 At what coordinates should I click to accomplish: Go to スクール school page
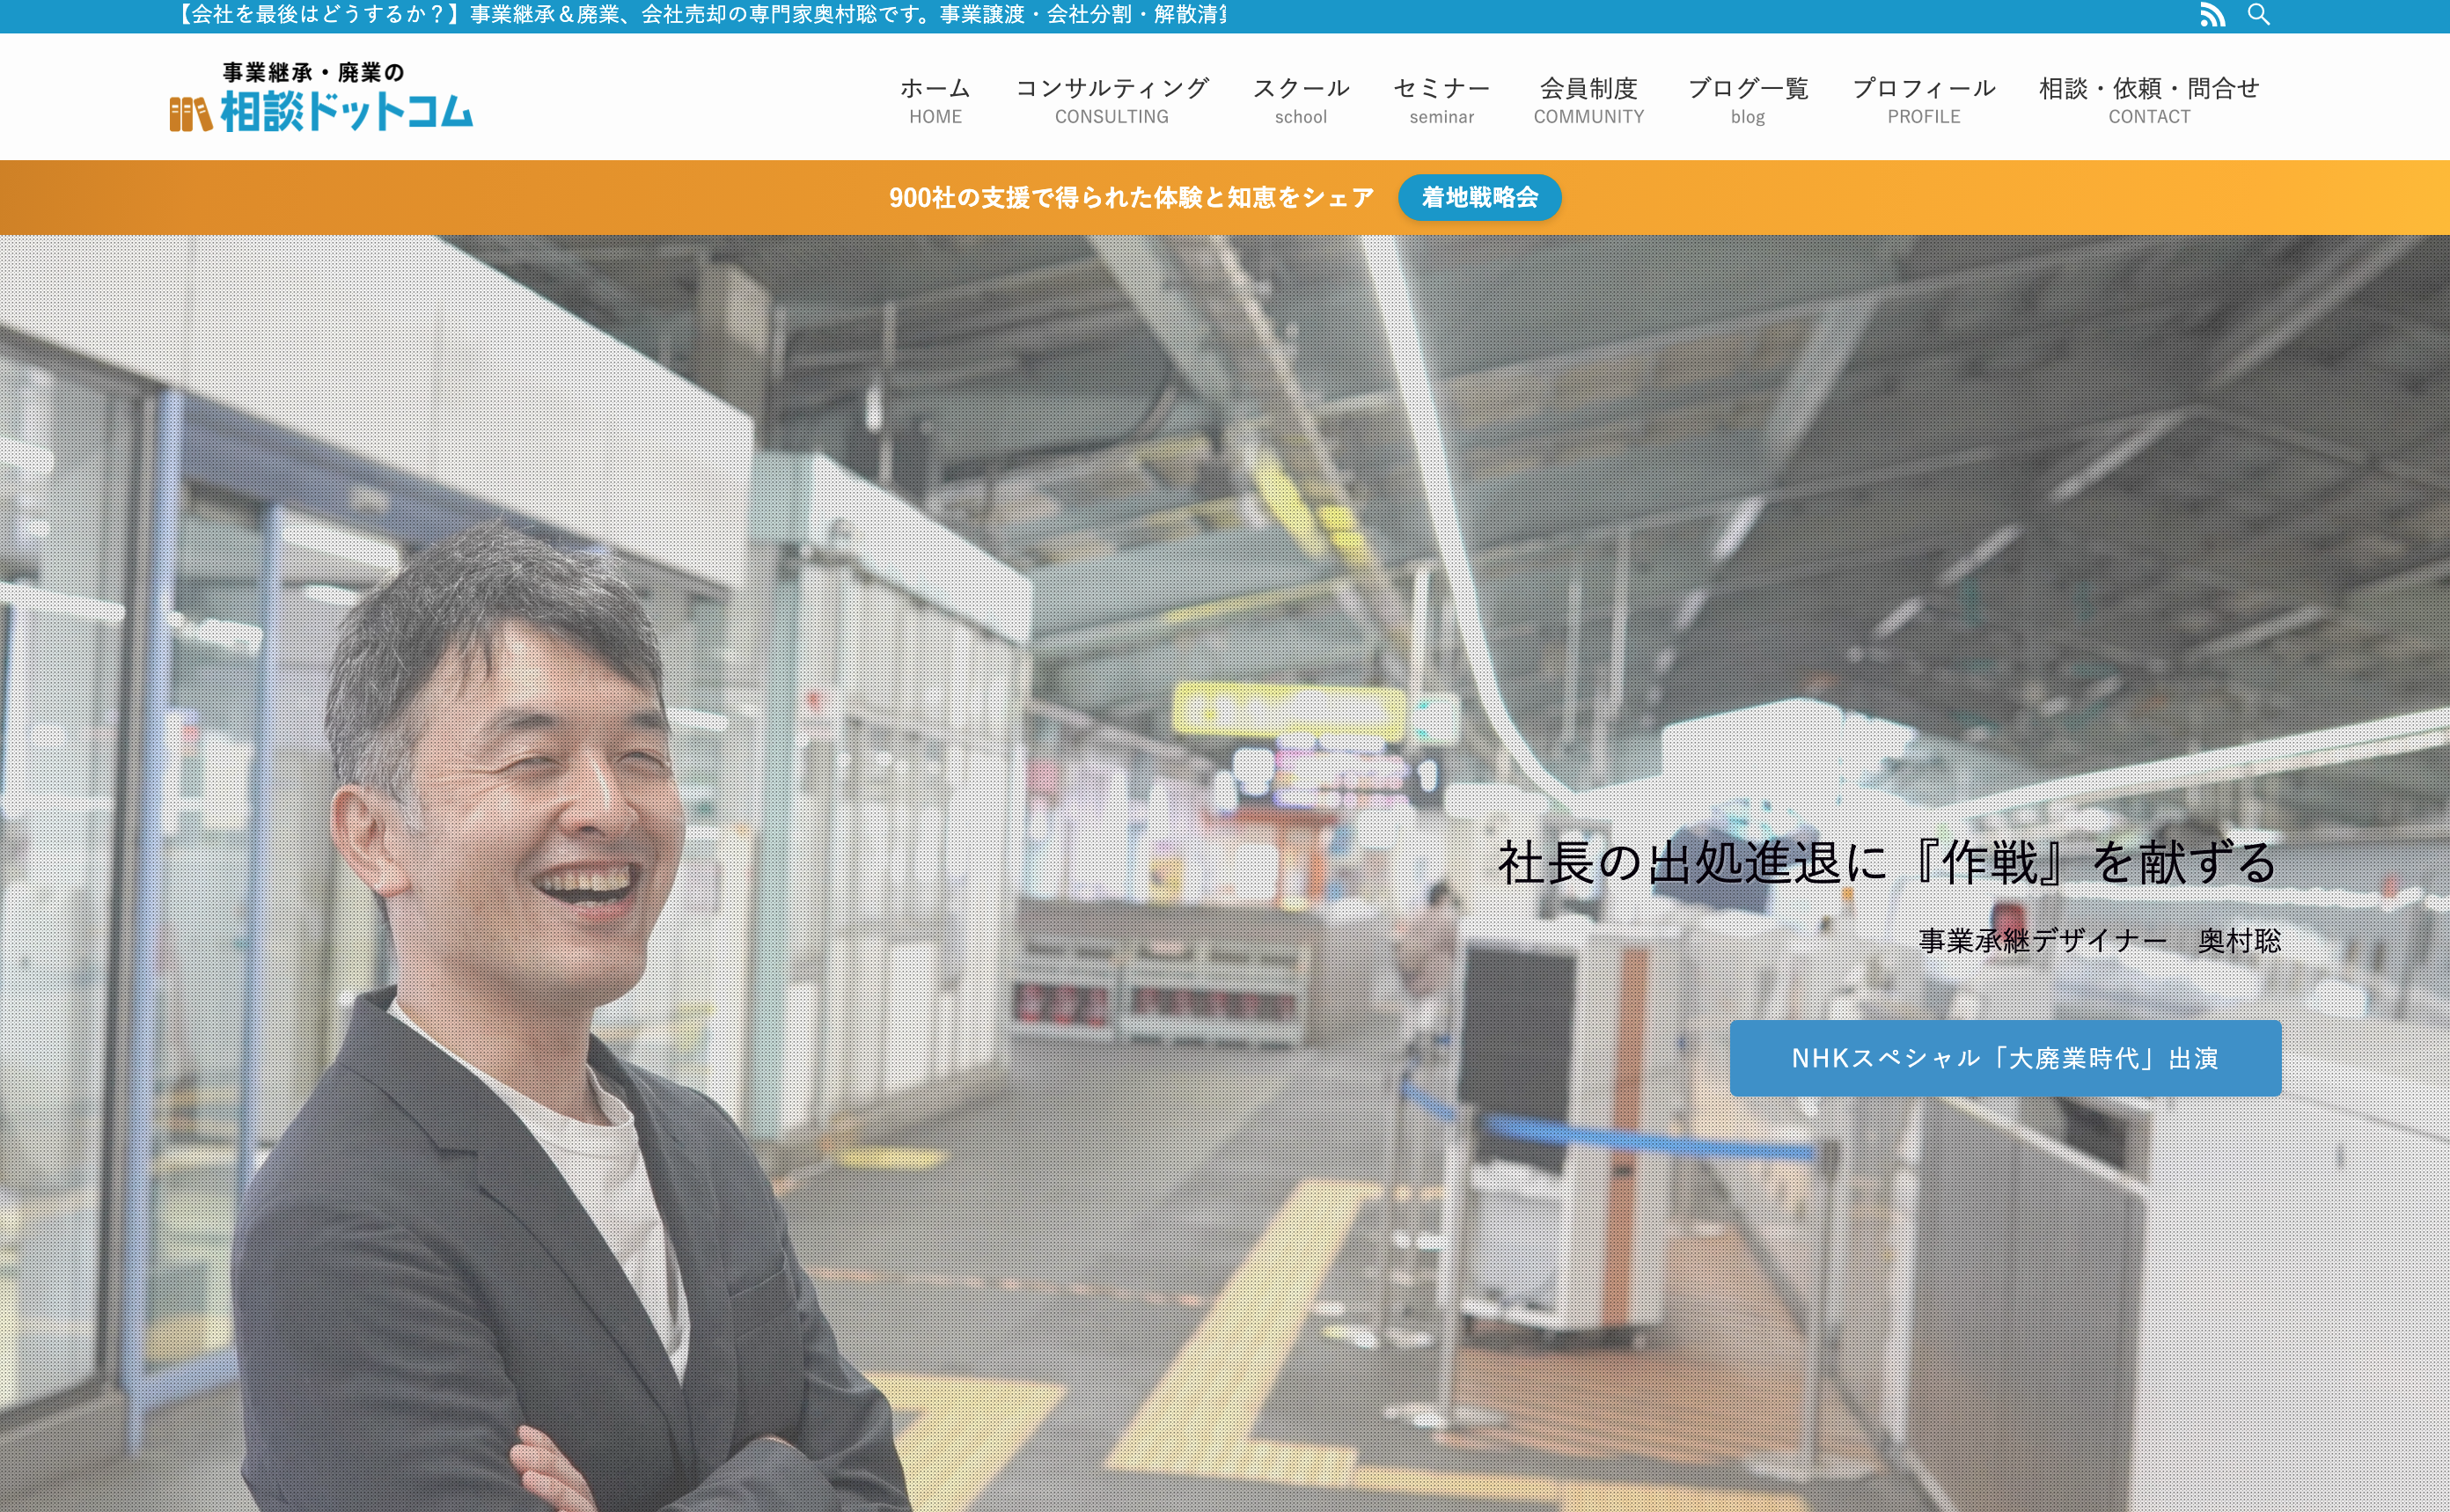[x=1300, y=100]
